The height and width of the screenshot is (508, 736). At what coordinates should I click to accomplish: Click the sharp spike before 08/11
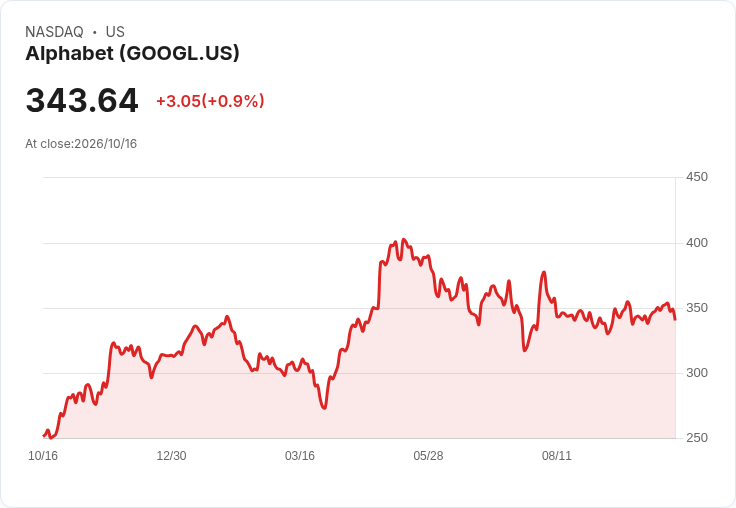[544, 272]
